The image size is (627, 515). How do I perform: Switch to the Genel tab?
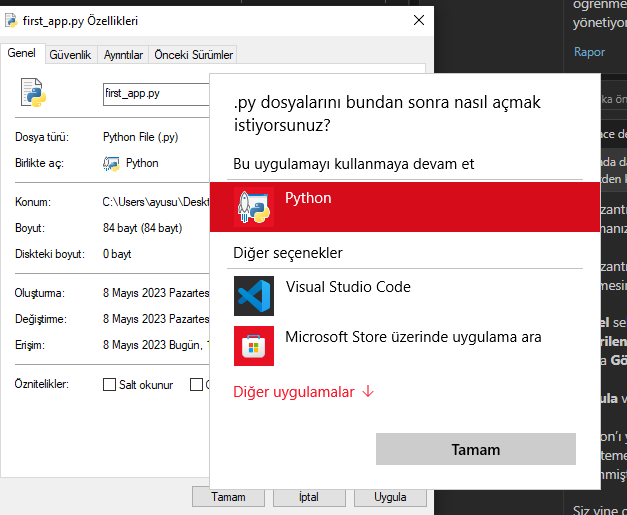pyautogui.click(x=22, y=53)
